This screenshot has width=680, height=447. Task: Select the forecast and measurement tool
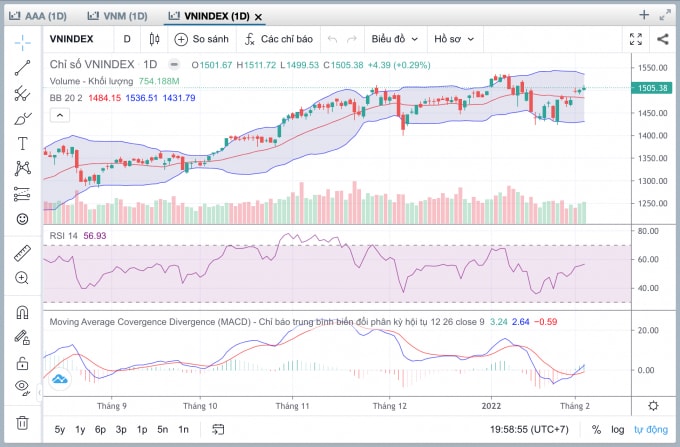click(x=23, y=194)
